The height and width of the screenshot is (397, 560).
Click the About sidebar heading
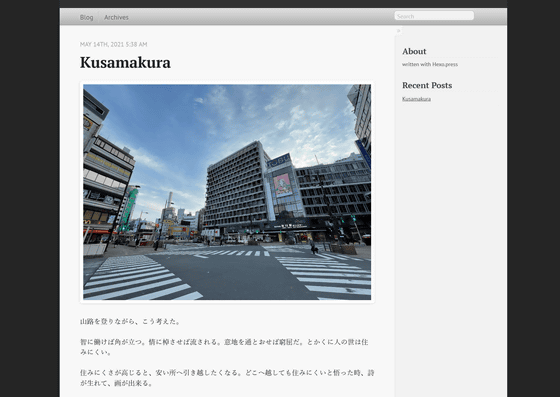pyautogui.click(x=414, y=51)
